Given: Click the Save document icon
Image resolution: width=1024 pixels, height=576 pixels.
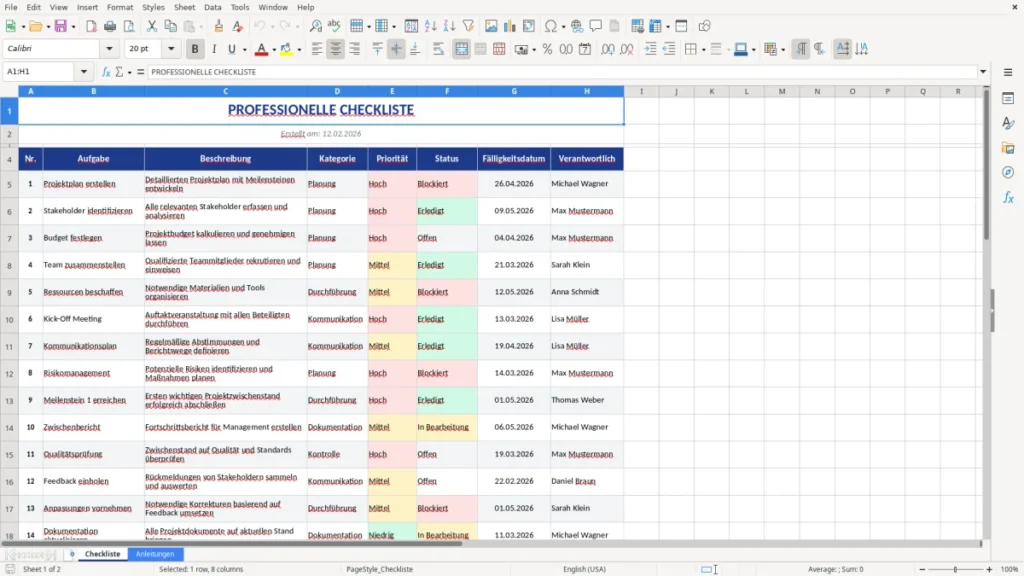Looking at the screenshot, I should pyautogui.click(x=61, y=26).
